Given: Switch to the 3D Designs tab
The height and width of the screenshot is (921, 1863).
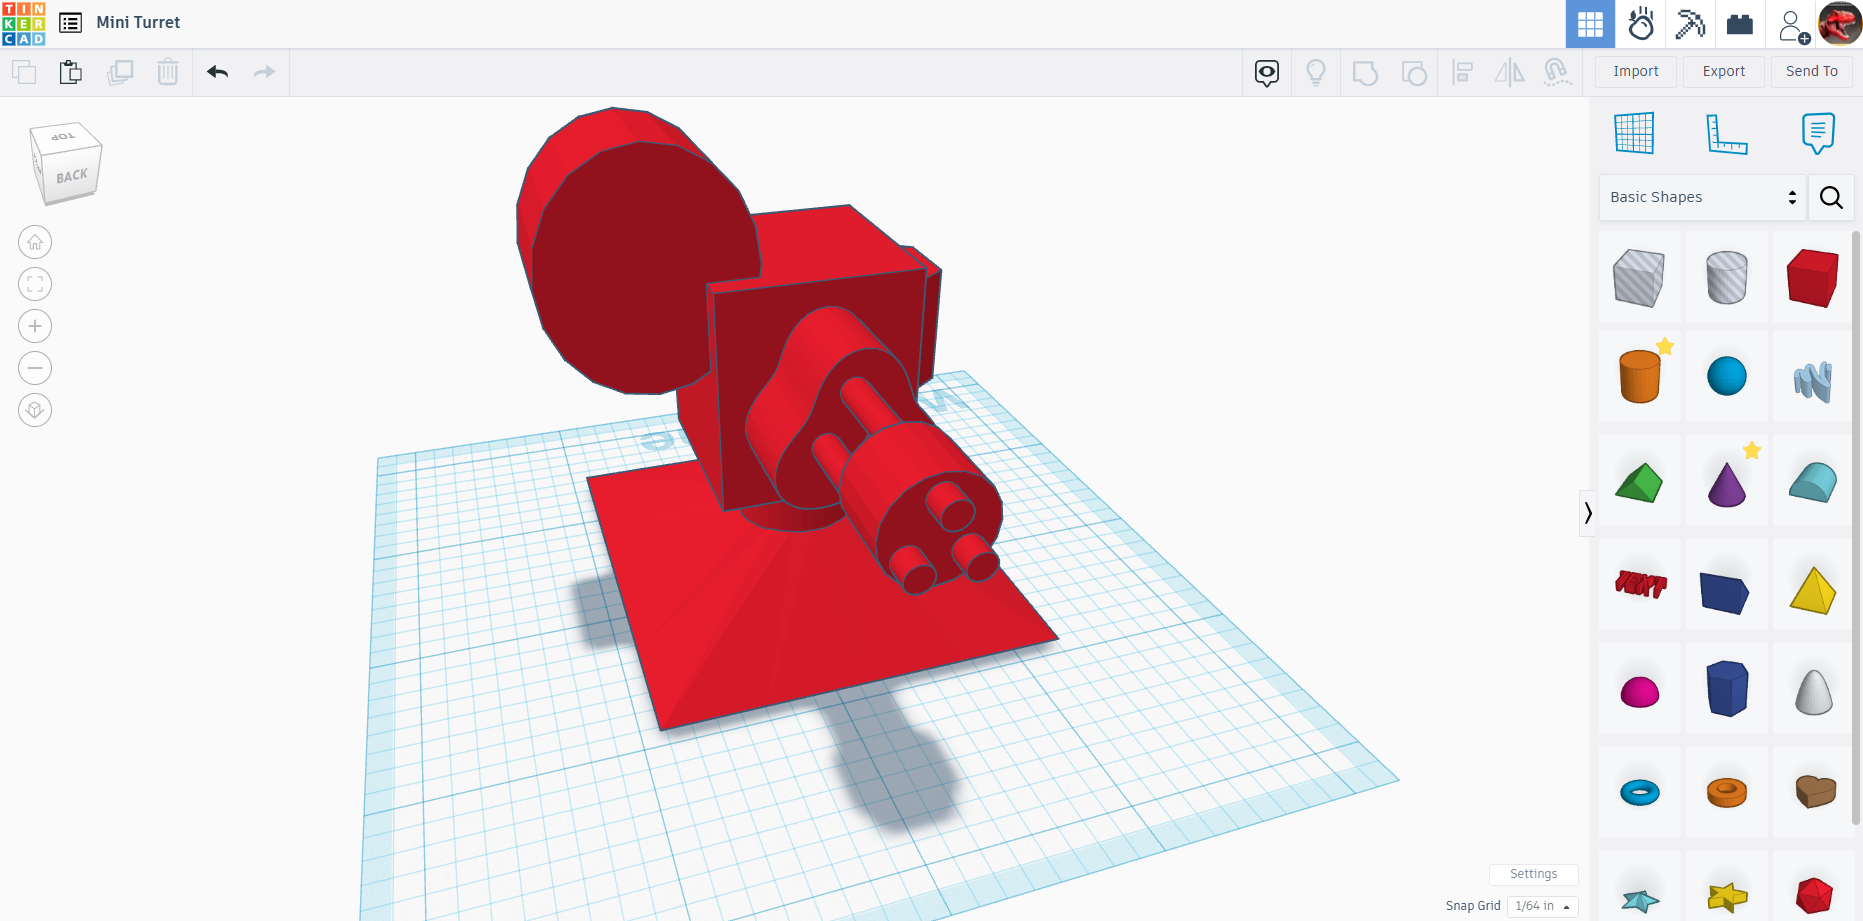Looking at the screenshot, I should pos(1590,23).
